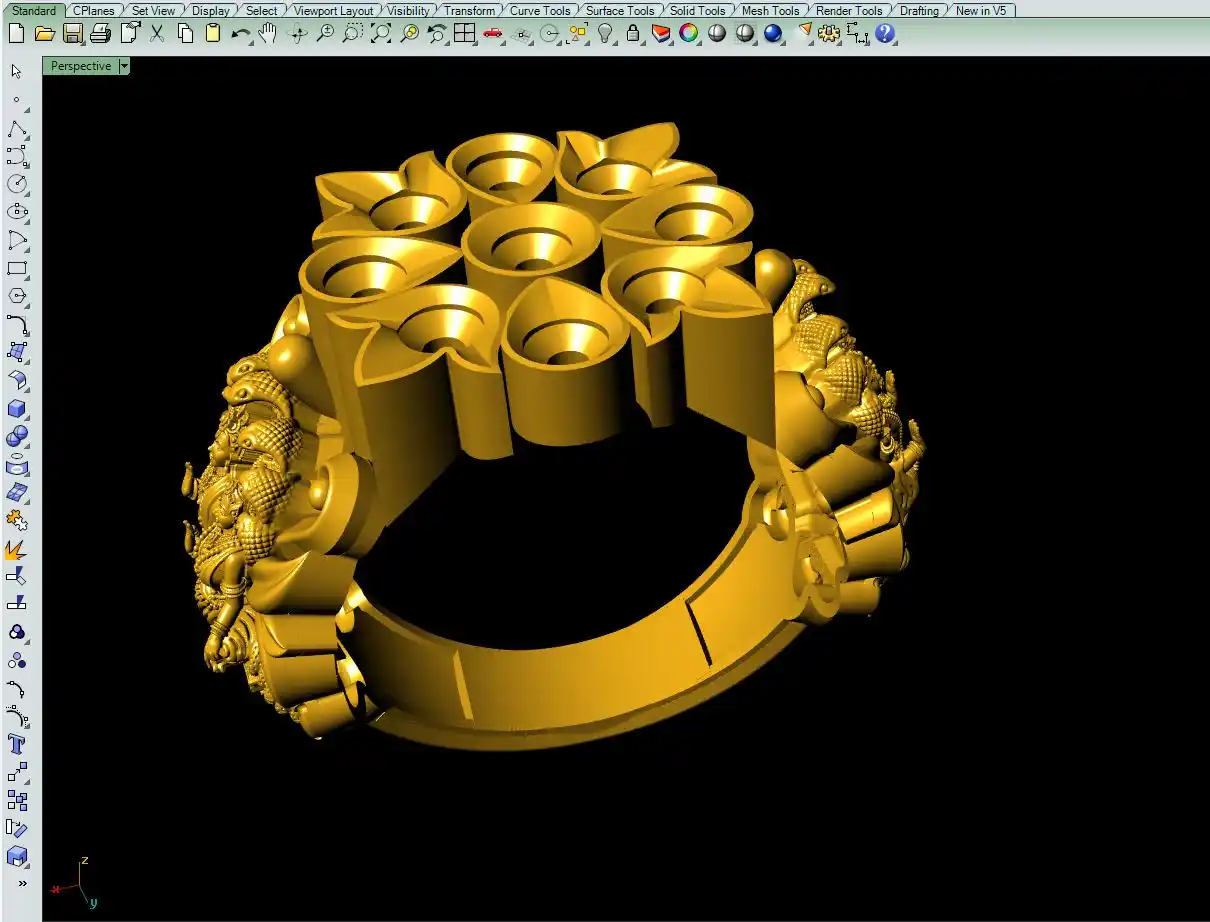Toggle the four-viewport layout icon
The width and height of the screenshot is (1210, 922).
pos(464,34)
